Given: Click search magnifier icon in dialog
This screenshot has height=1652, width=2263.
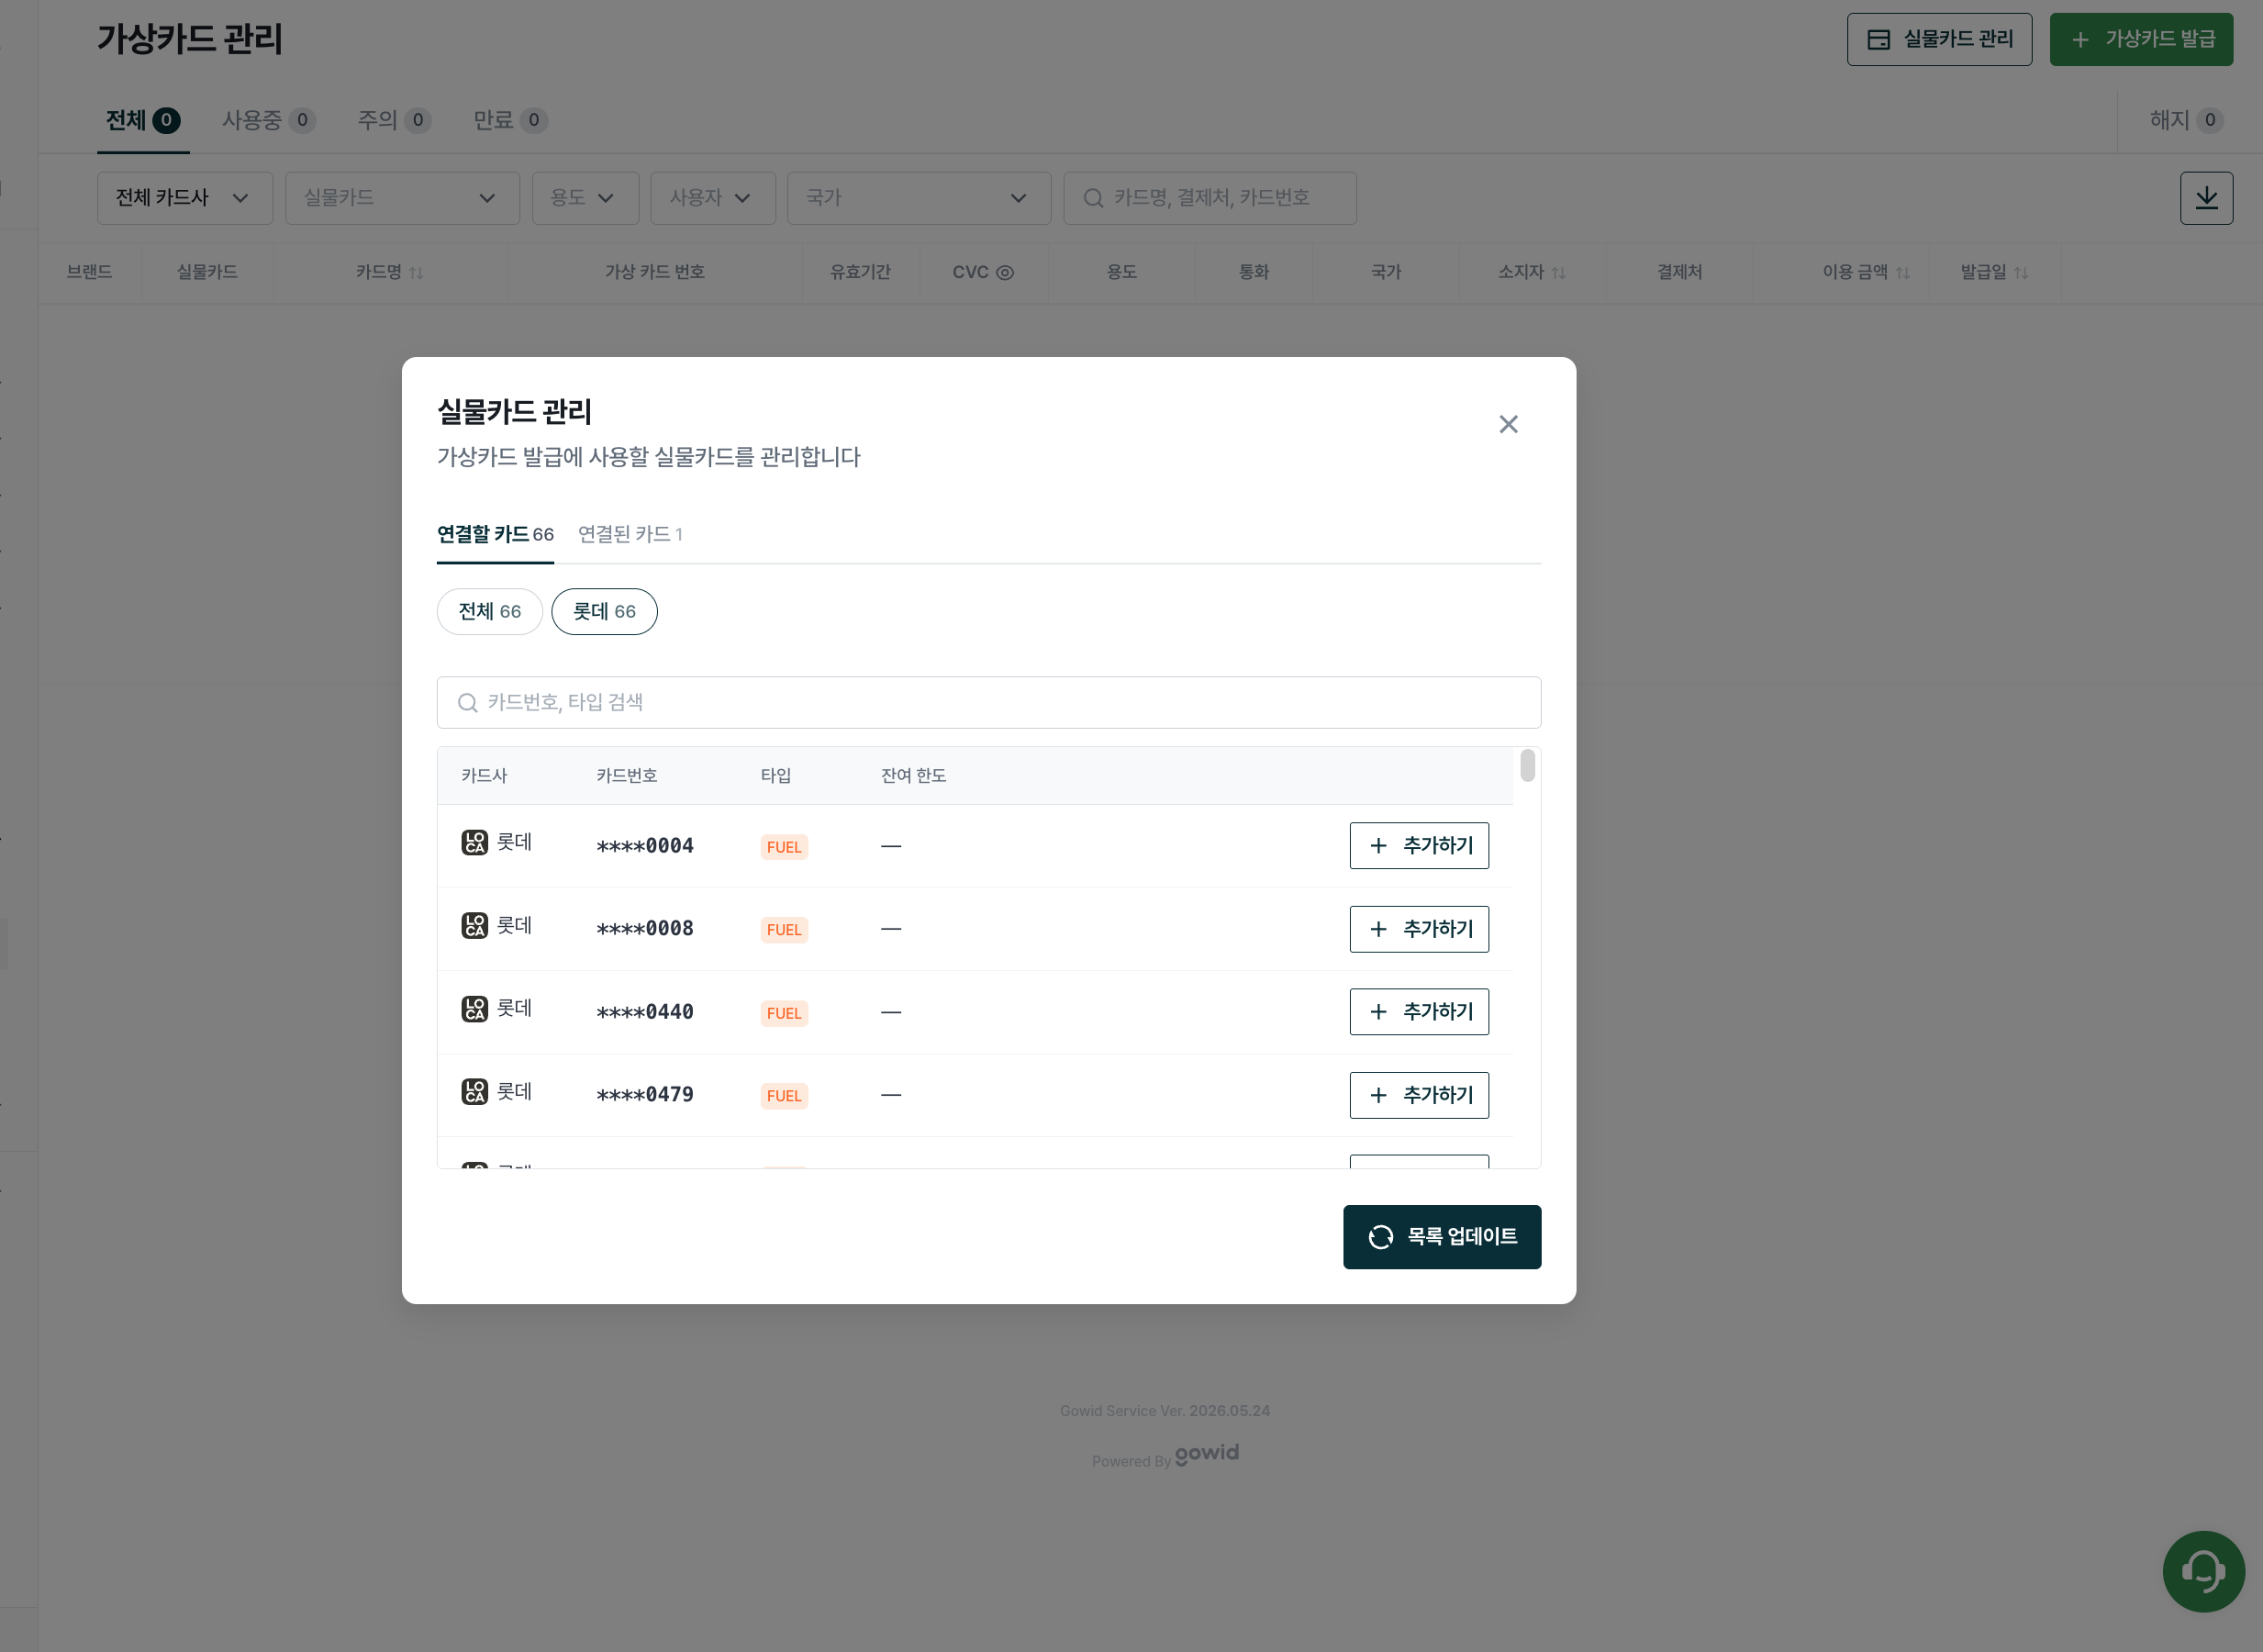Looking at the screenshot, I should (x=466, y=703).
